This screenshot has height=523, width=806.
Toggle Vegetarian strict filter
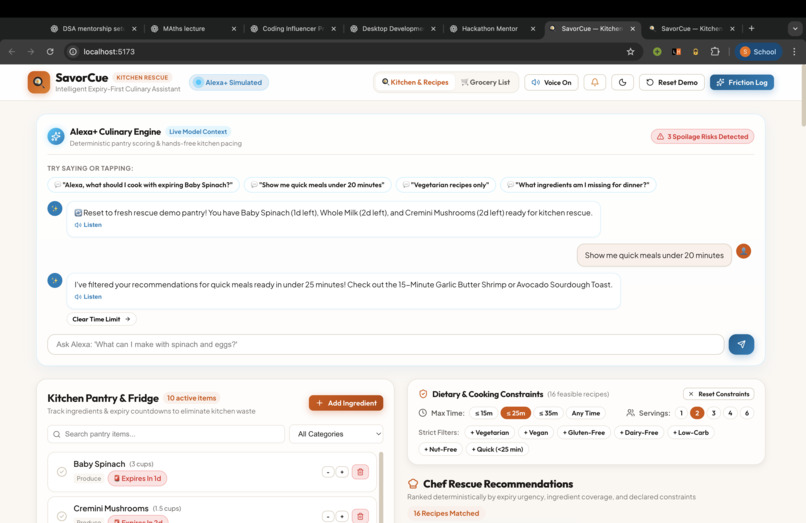pyautogui.click(x=489, y=432)
